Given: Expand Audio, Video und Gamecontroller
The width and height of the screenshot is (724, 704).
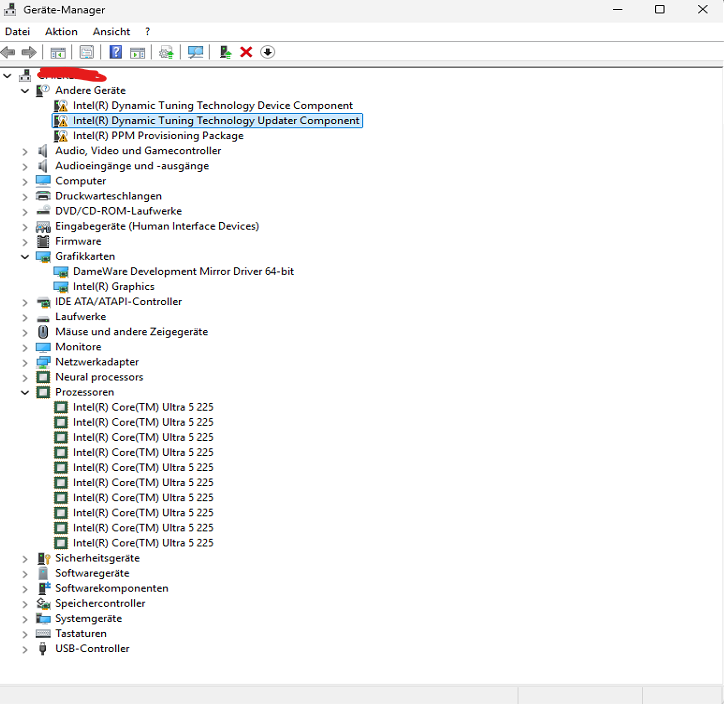Looking at the screenshot, I should click(25, 151).
